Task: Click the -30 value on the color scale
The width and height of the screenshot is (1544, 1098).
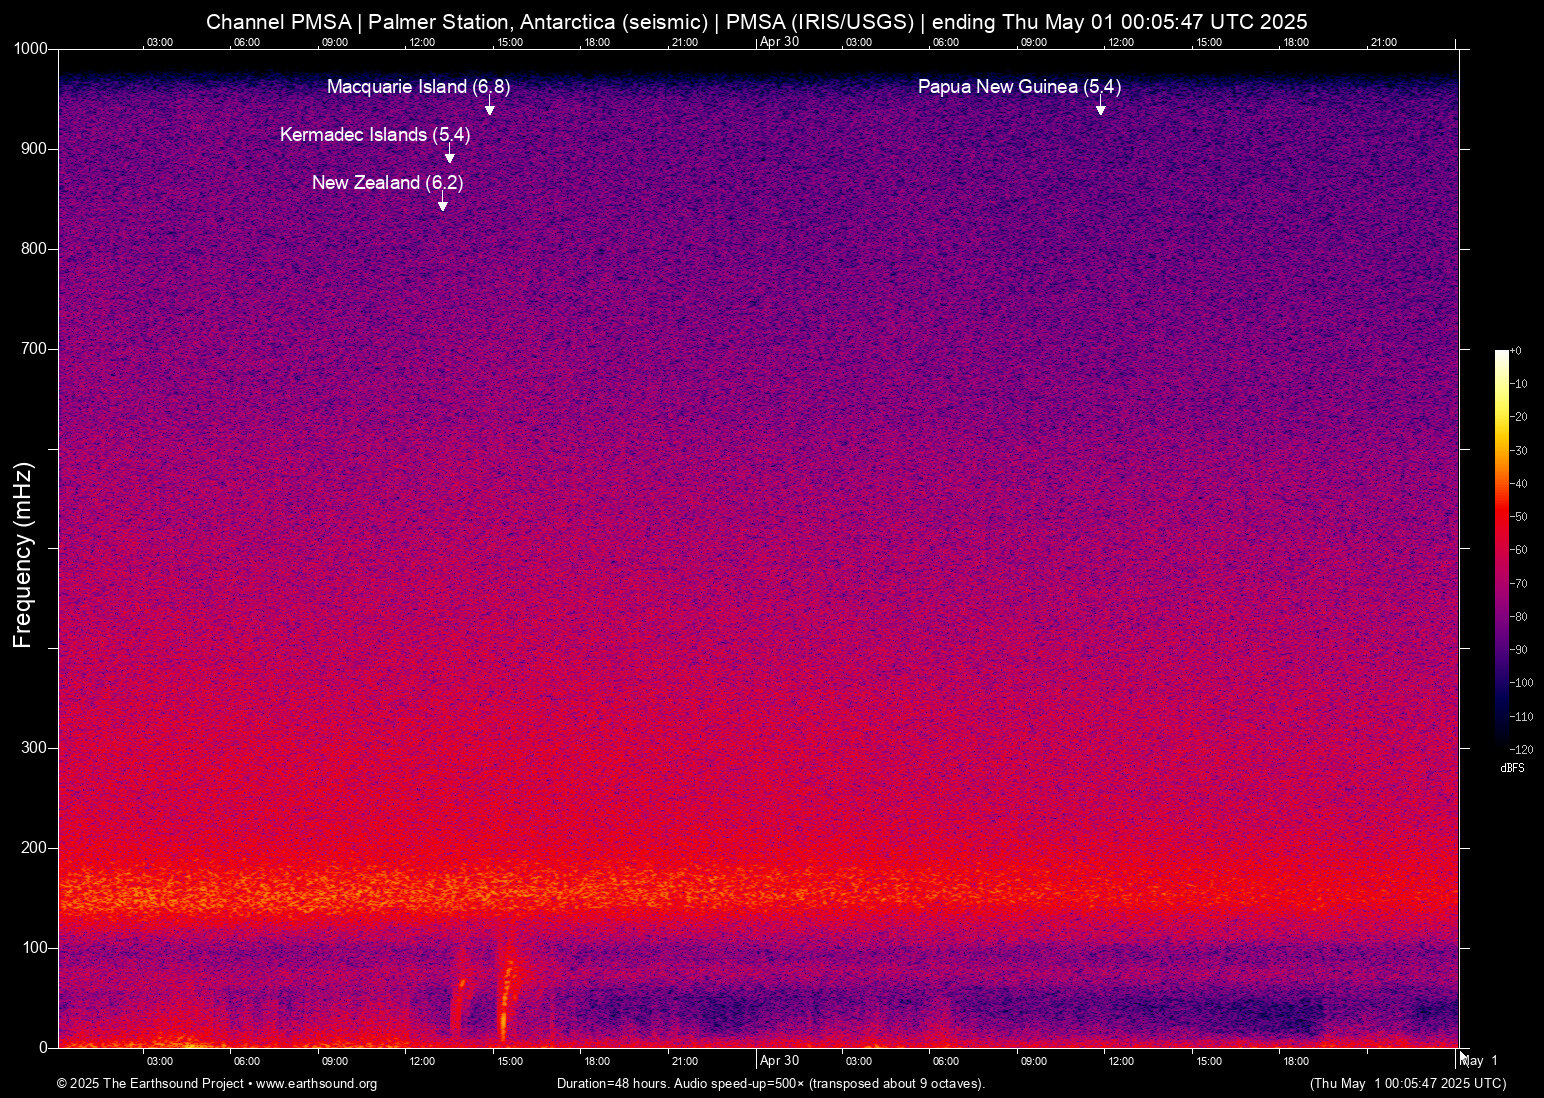Action: [1519, 451]
